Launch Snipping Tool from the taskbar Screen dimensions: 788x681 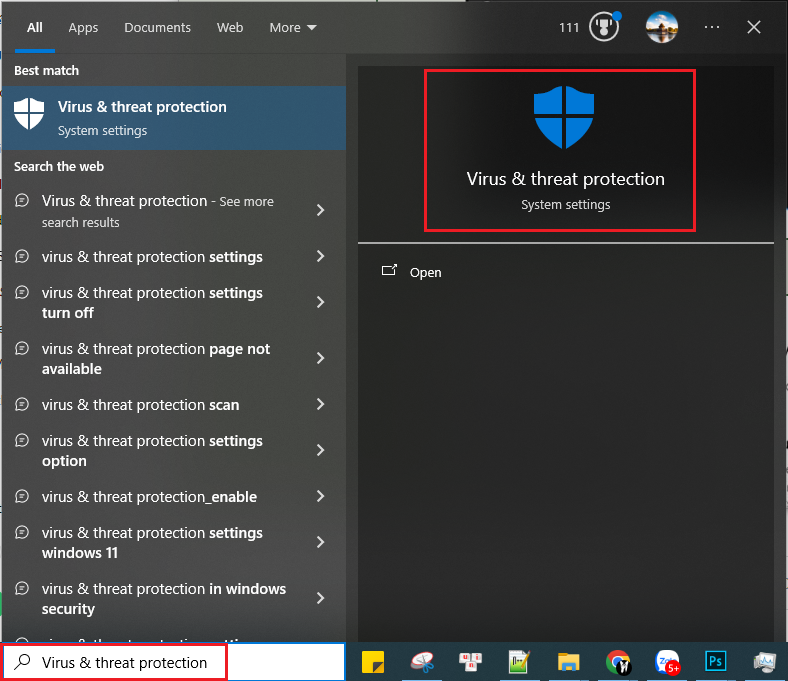click(x=422, y=662)
